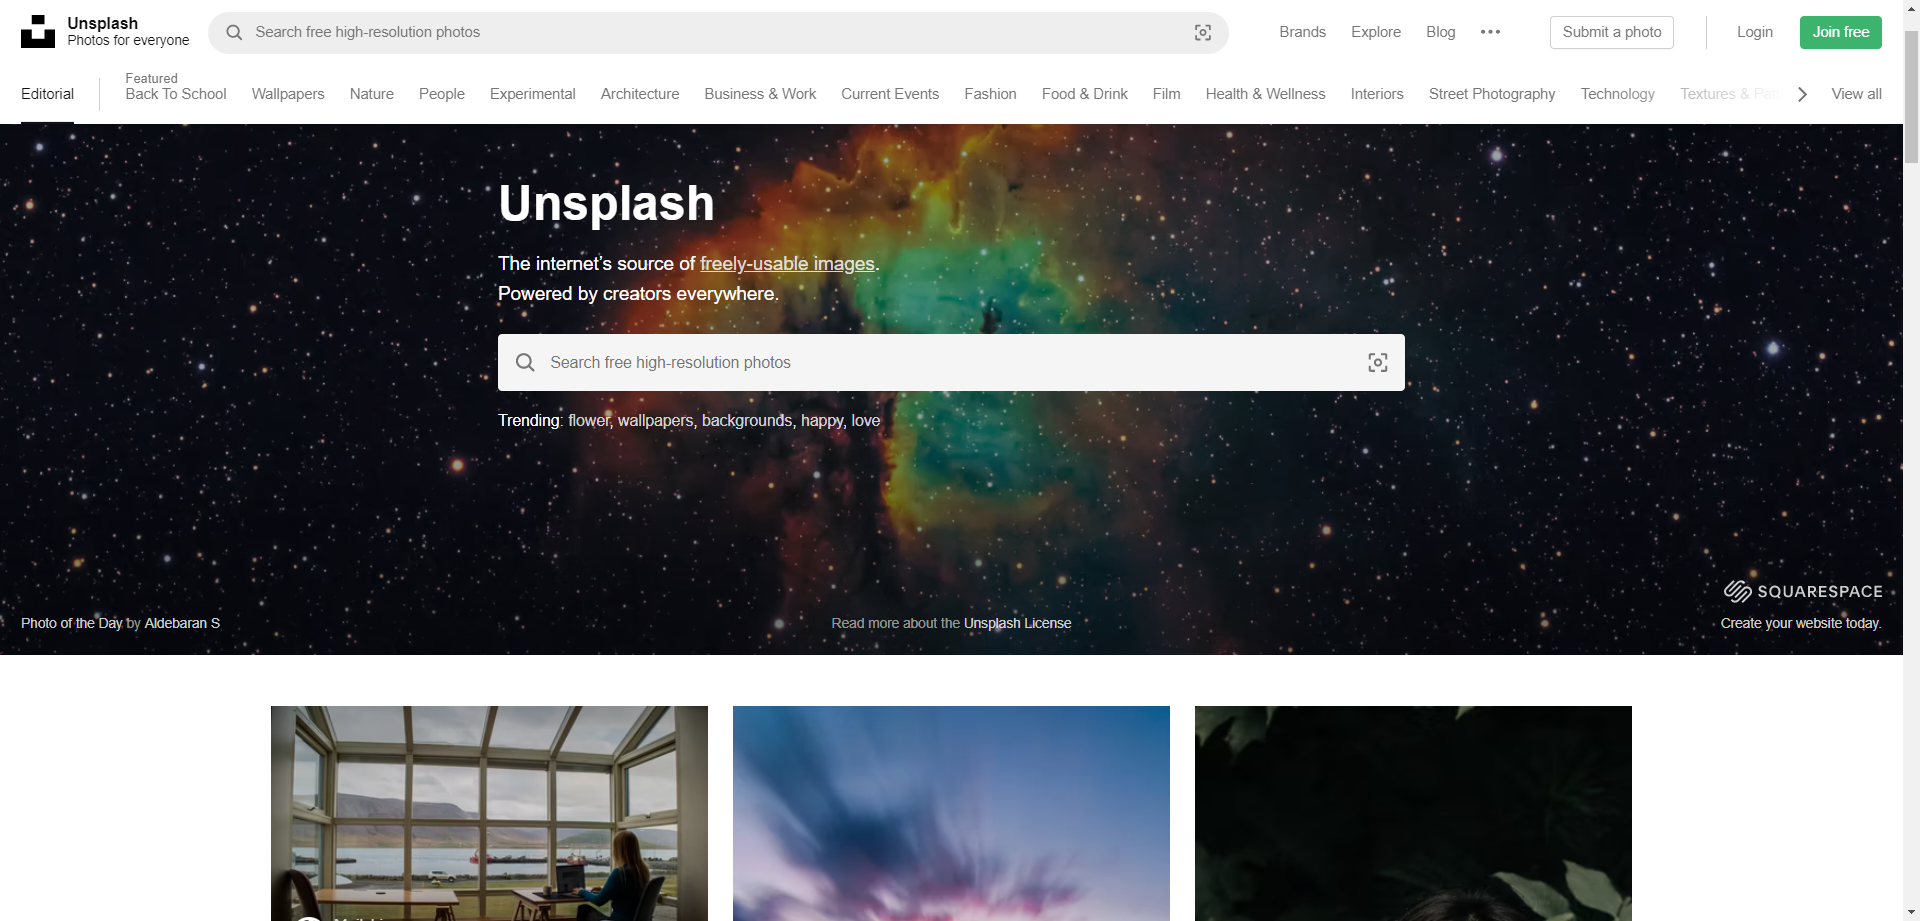Follow the freely-usable images link
This screenshot has width=1920, height=921.
[787, 264]
